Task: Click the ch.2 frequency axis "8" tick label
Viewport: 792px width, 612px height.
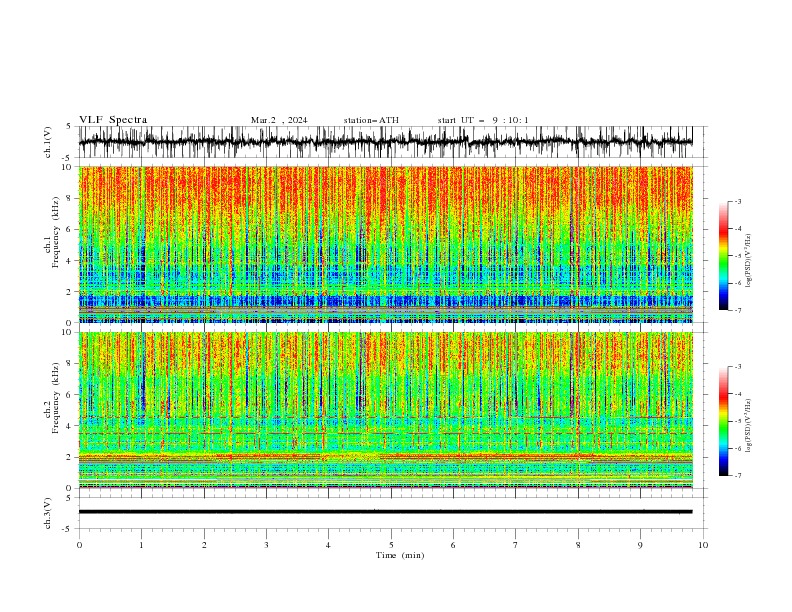Action: click(x=69, y=364)
